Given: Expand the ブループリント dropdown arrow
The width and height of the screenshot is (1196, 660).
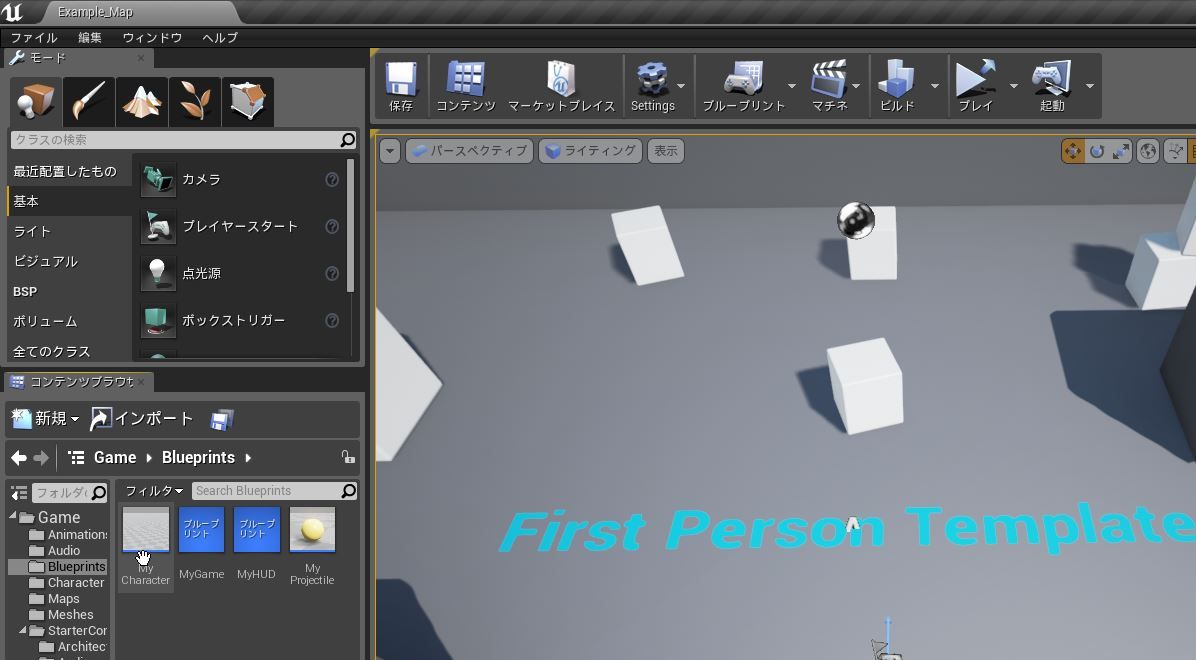Looking at the screenshot, I should 792,86.
